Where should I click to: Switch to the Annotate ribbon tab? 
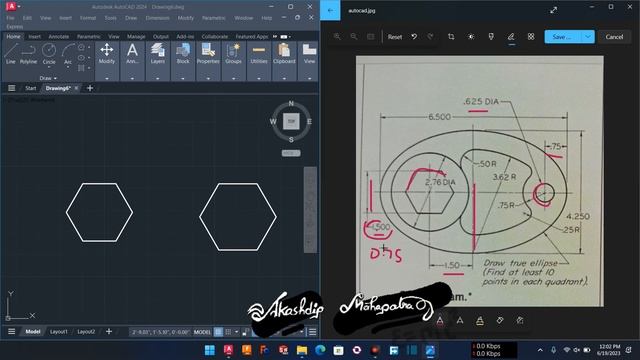click(x=59, y=37)
